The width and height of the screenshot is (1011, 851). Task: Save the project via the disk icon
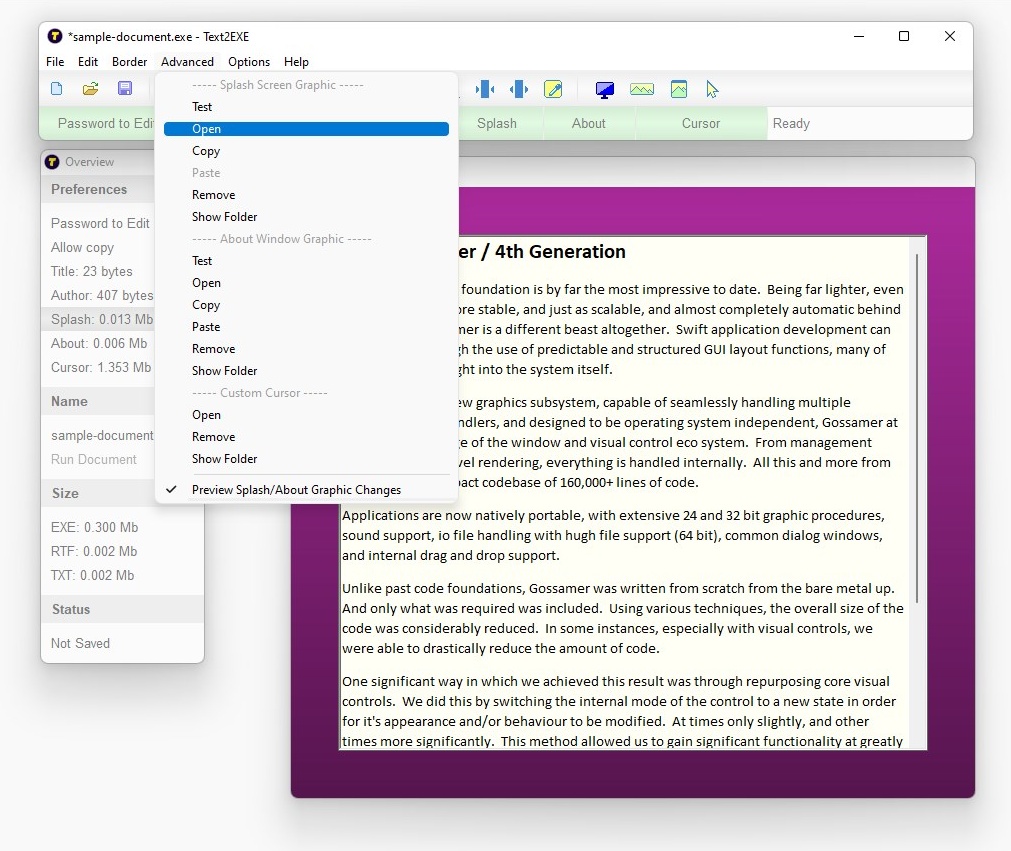(x=124, y=88)
